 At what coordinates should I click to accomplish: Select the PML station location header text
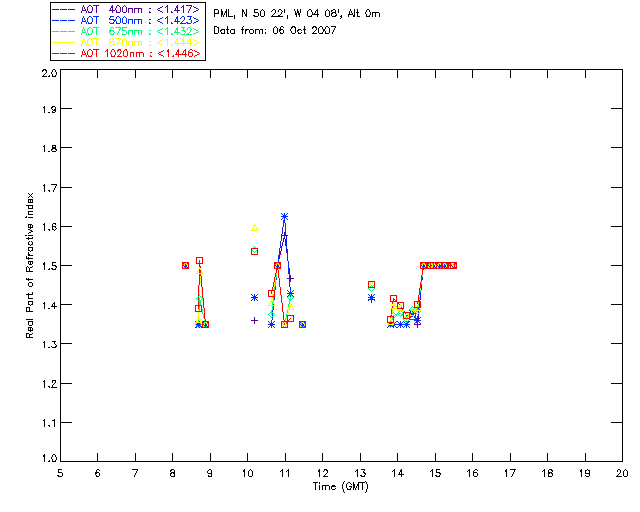tap(297, 13)
